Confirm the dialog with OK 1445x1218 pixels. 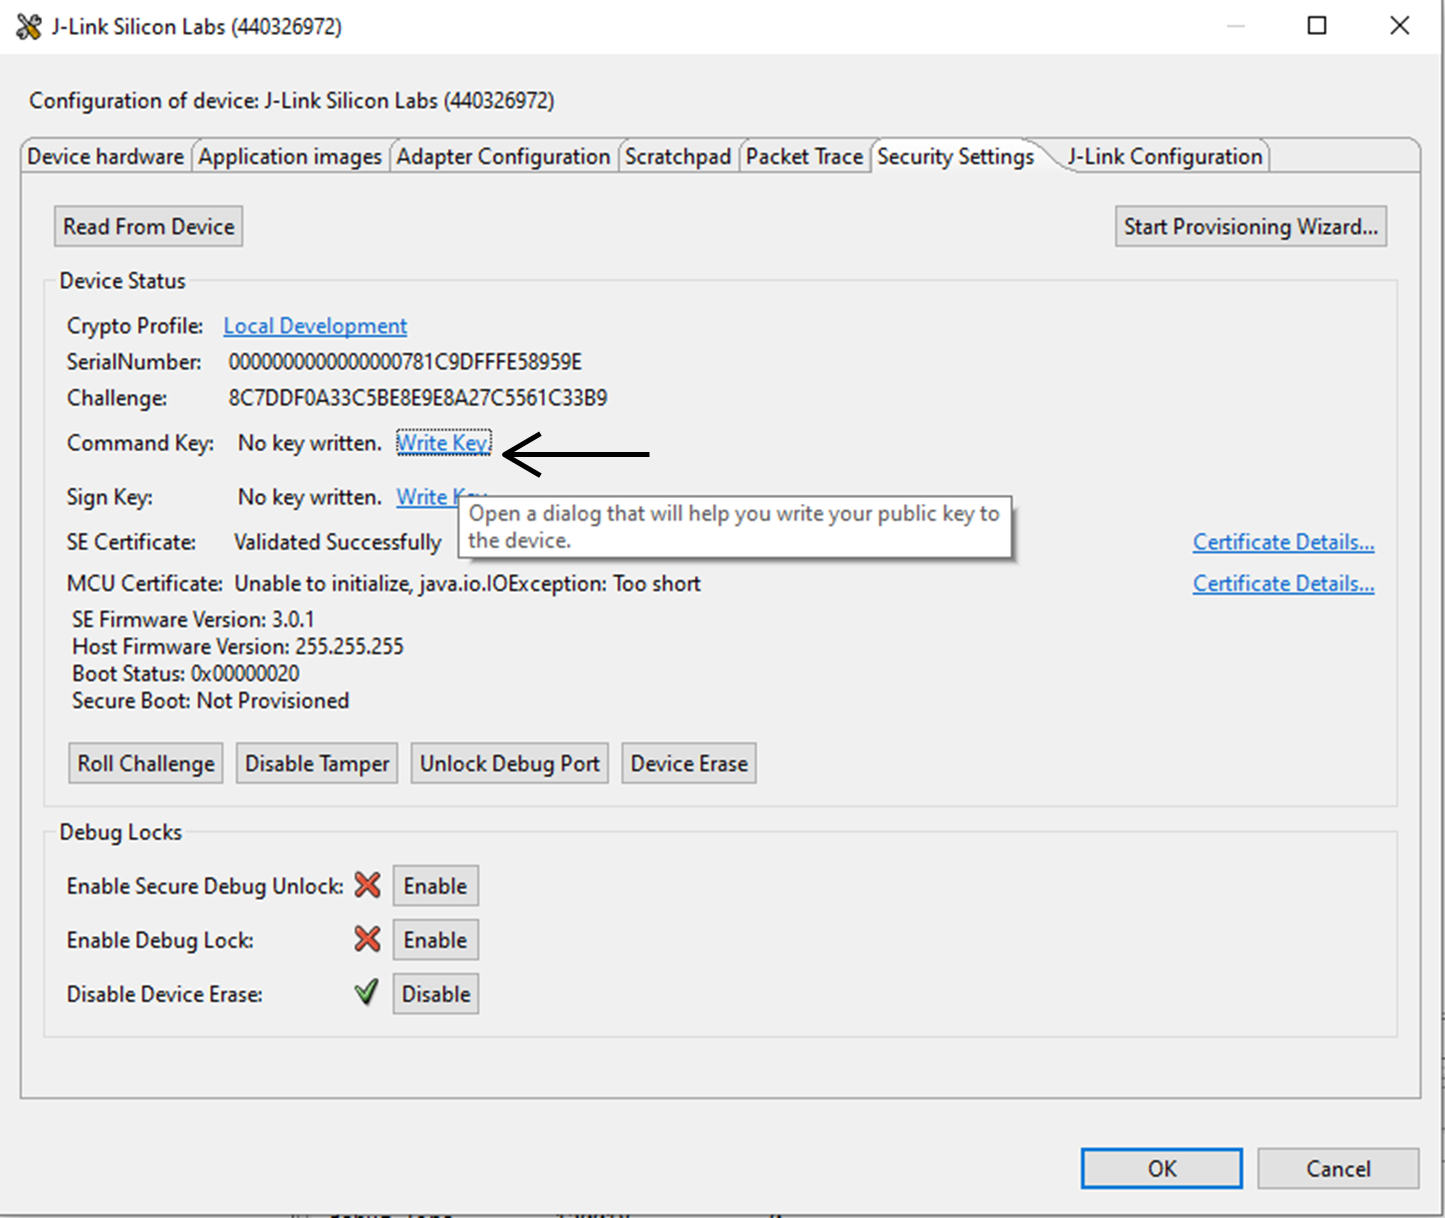pyautogui.click(x=1162, y=1168)
